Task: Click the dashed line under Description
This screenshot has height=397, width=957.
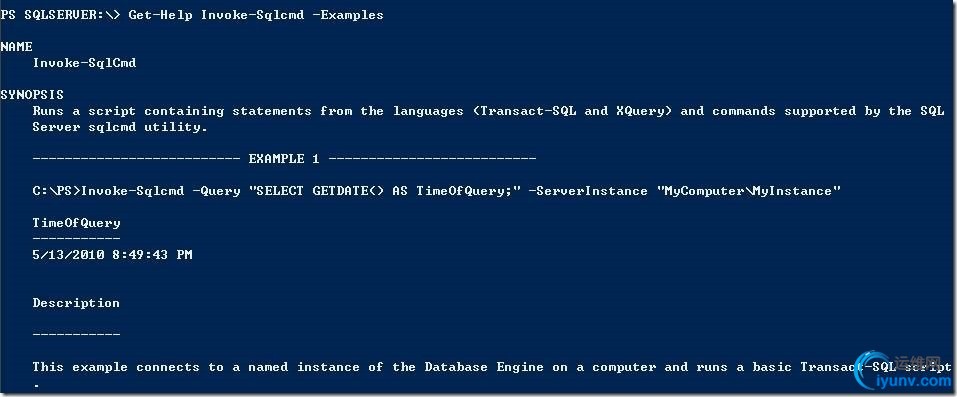Action: (x=76, y=334)
